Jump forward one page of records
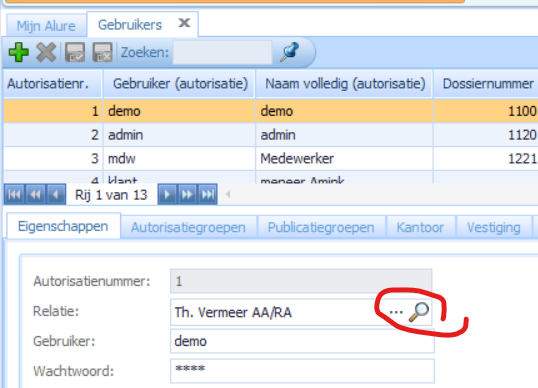Image resolution: width=538 pixels, height=388 pixels. coord(187,195)
